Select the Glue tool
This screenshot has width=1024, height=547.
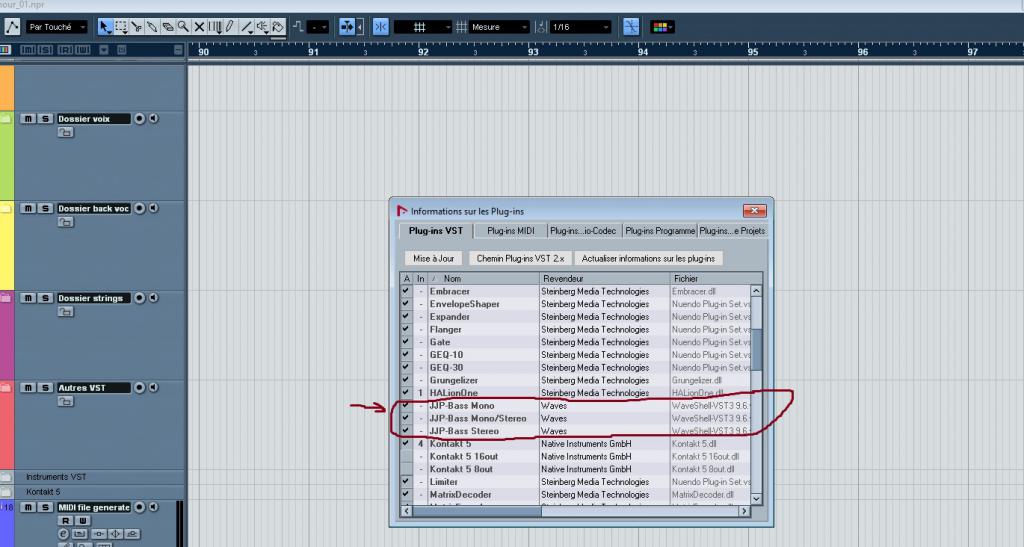(x=152, y=27)
